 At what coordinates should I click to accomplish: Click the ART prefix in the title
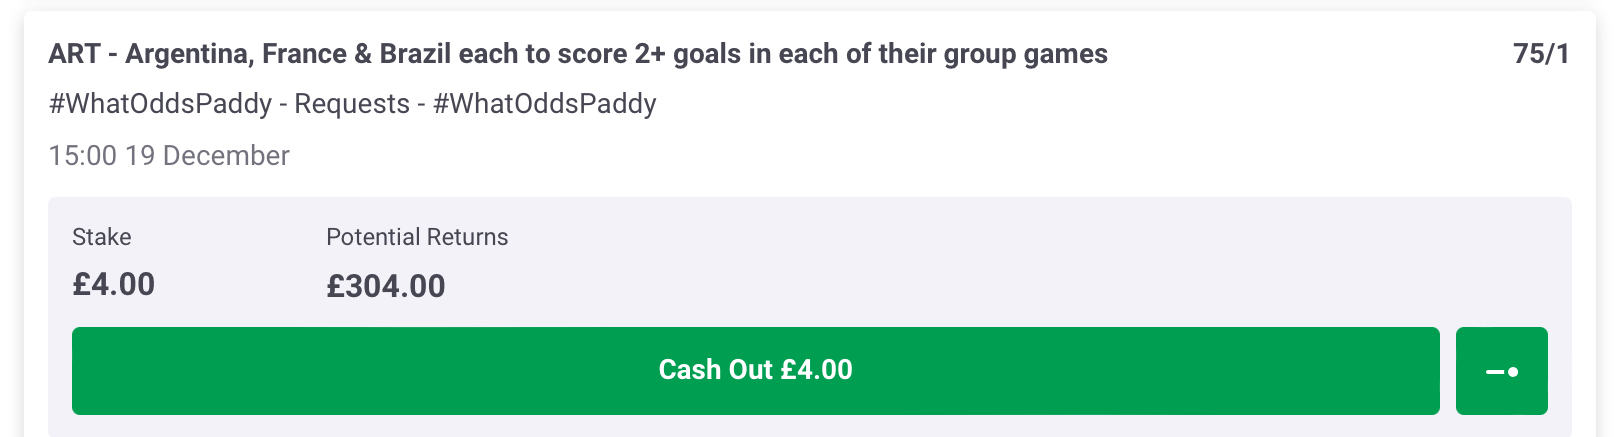coord(74,54)
